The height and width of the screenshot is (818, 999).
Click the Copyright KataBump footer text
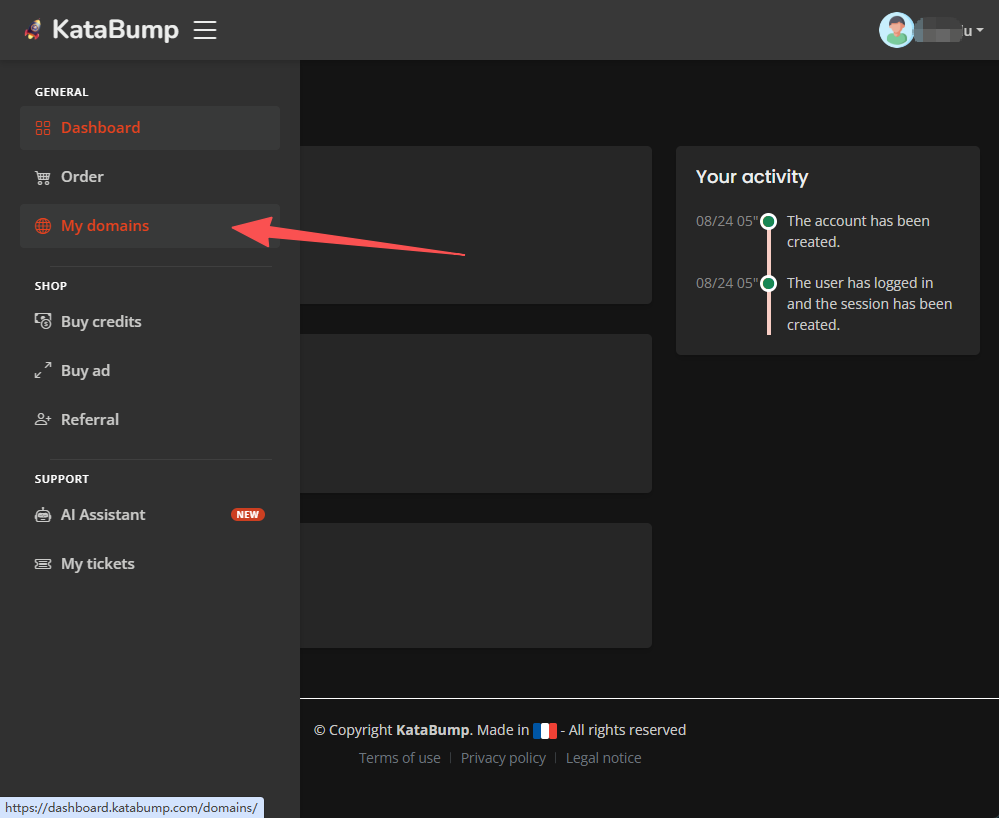[x=393, y=730]
